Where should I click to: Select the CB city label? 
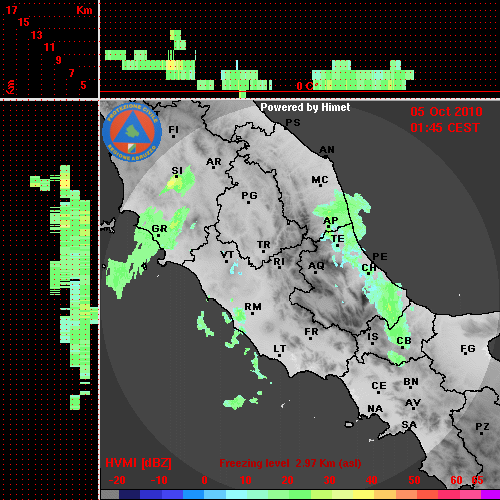click(x=404, y=341)
